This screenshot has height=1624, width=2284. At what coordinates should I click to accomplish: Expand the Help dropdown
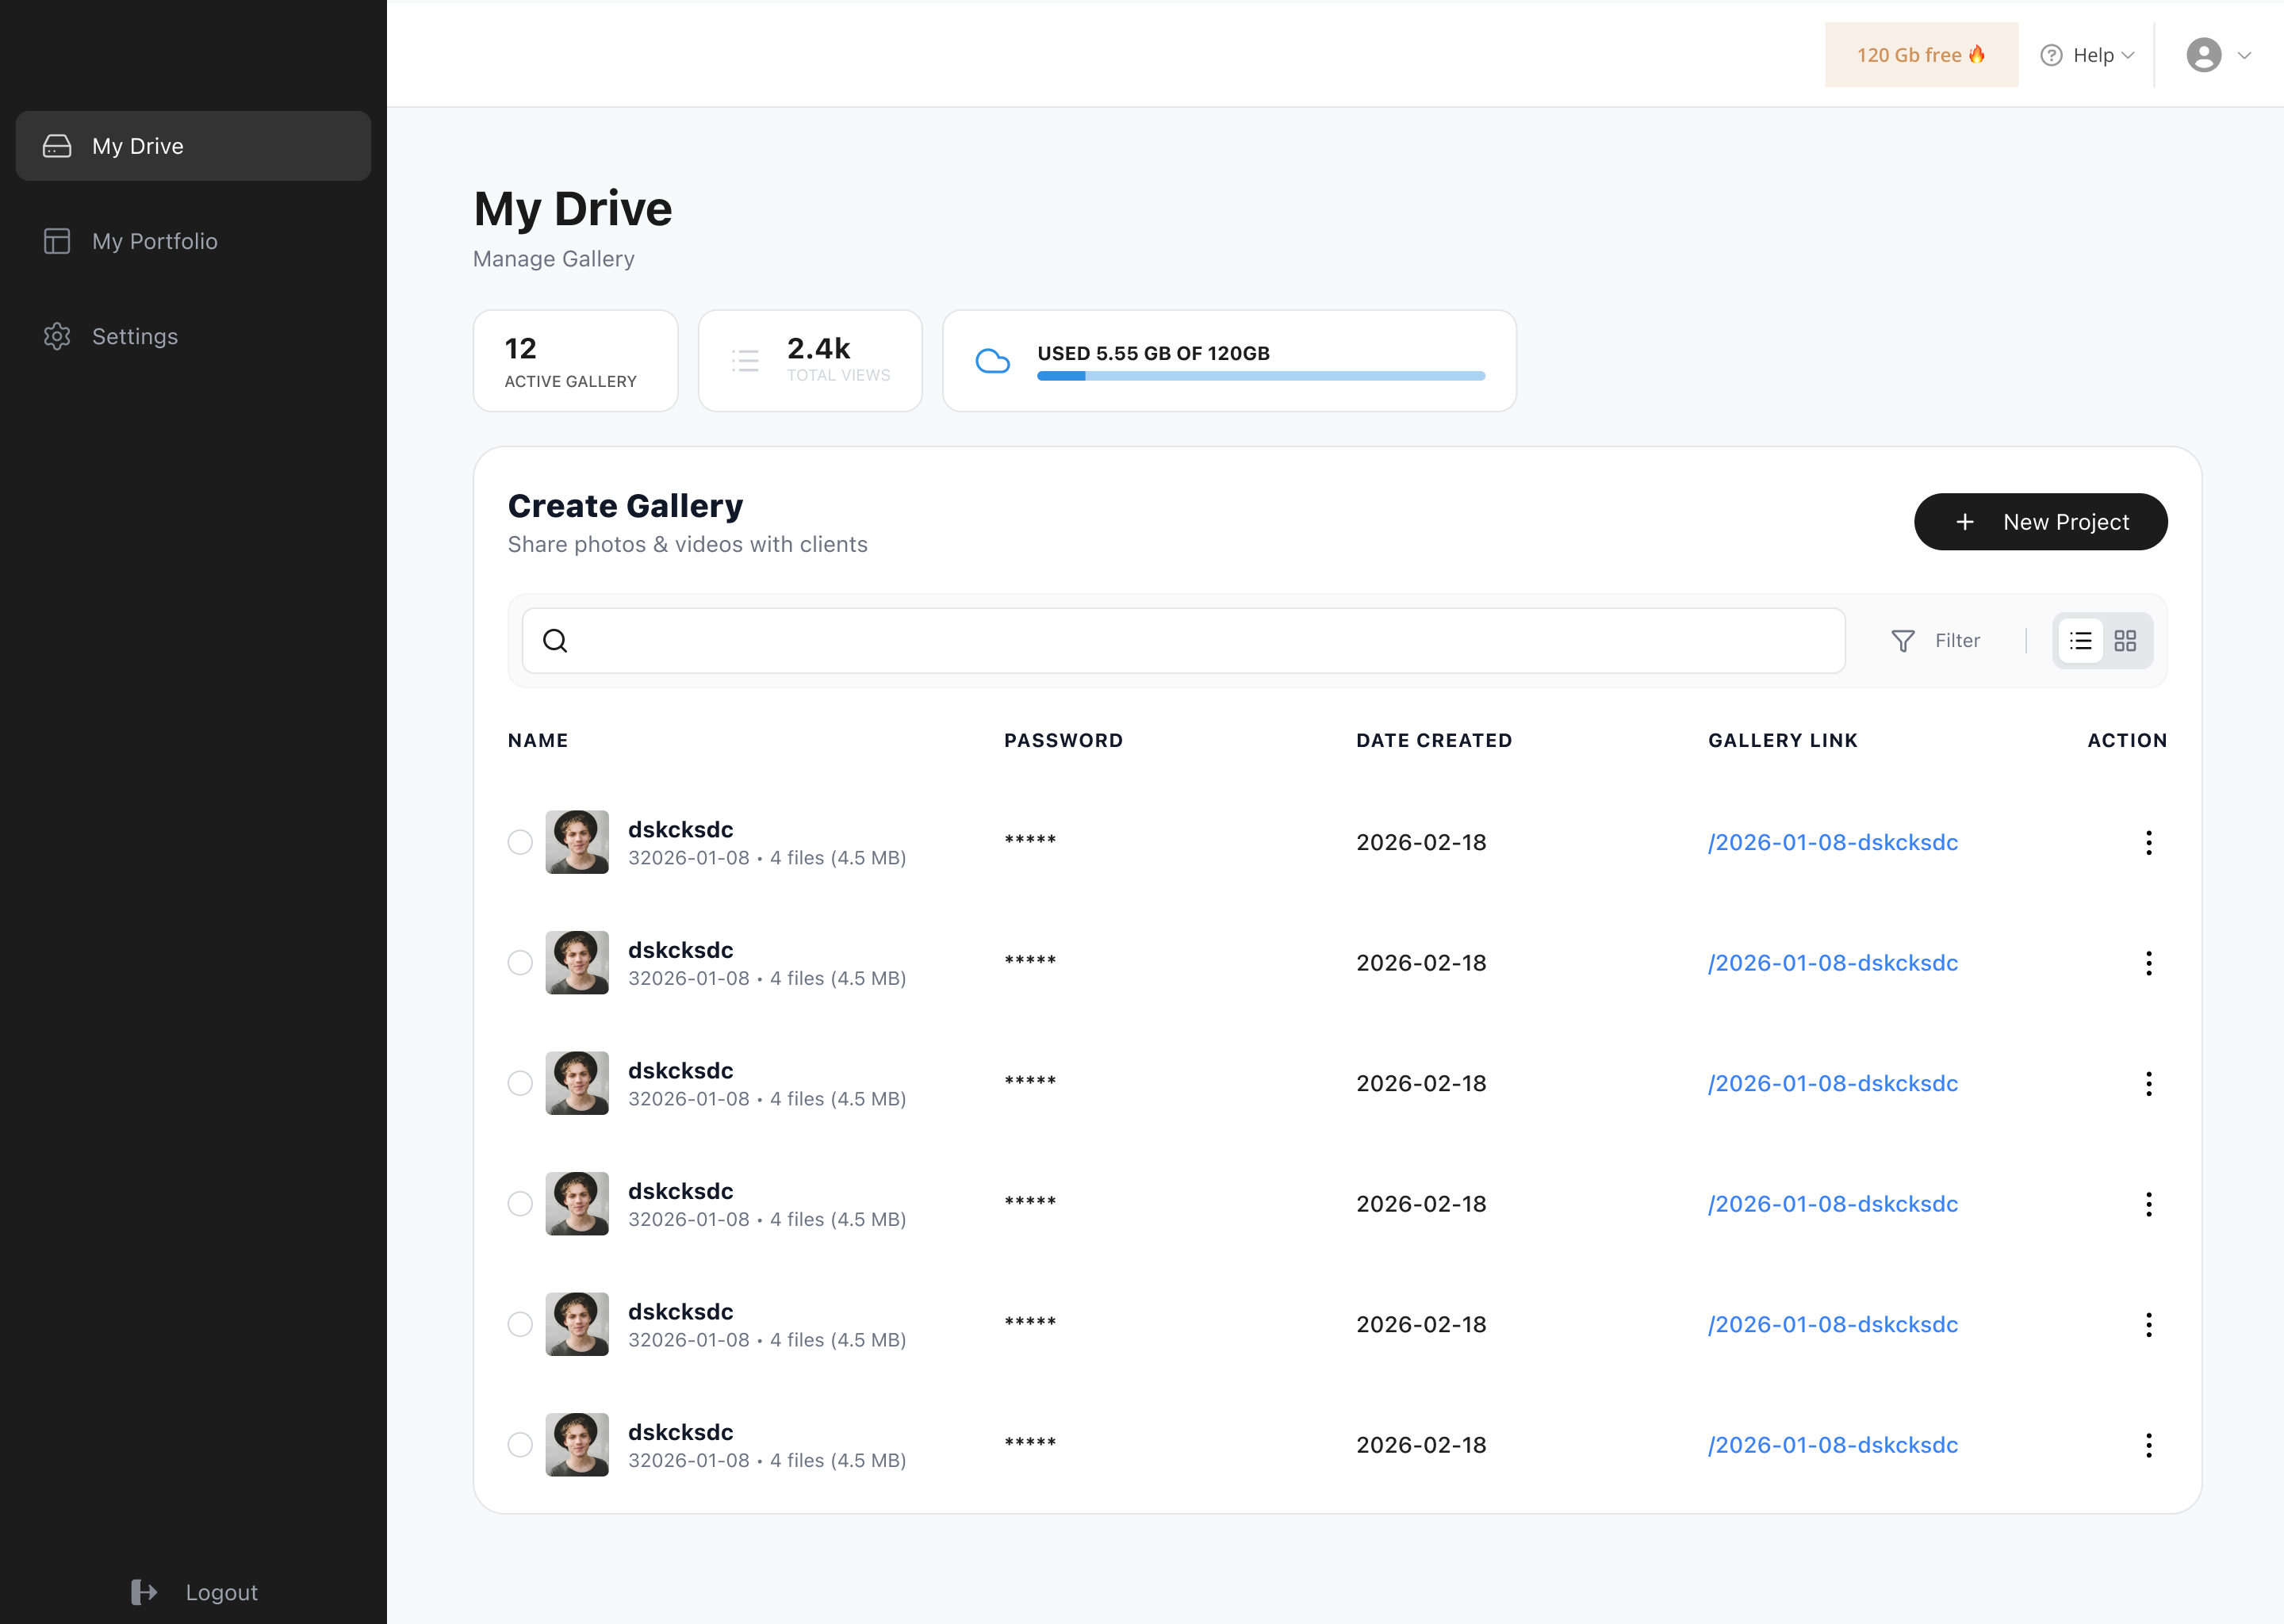(x=2088, y=55)
